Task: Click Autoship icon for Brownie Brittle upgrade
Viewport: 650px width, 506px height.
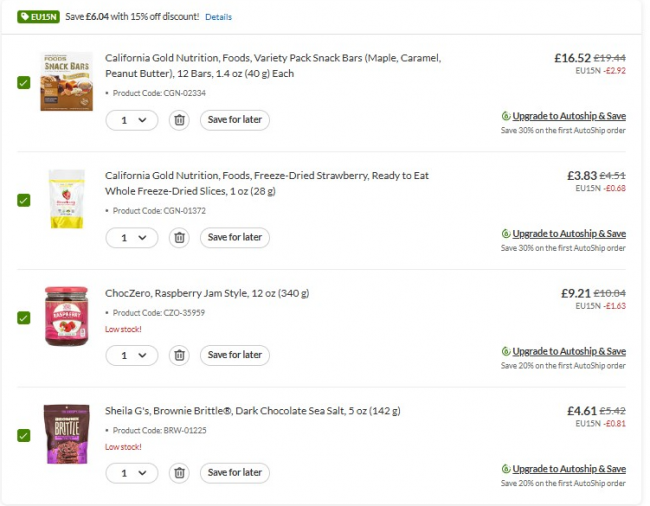Action: click(506, 469)
